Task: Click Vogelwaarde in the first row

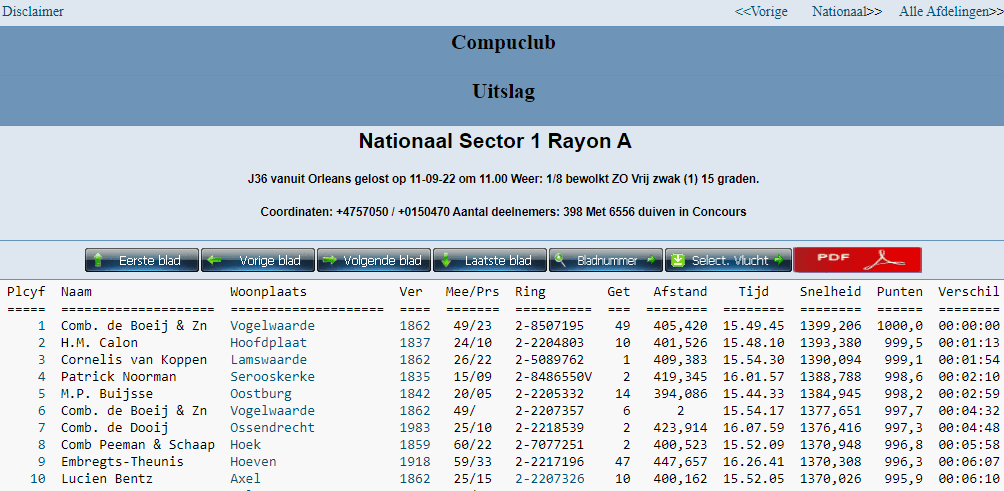Action: click(x=272, y=326)
